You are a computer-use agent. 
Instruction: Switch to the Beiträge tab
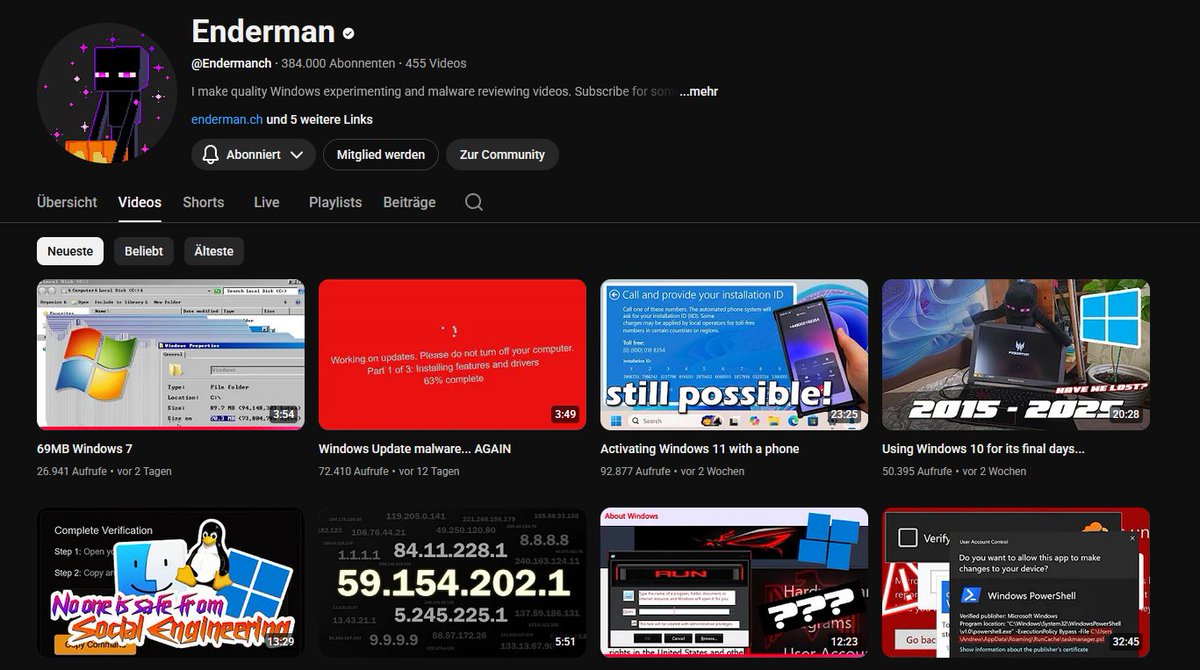tap(409, 202)
